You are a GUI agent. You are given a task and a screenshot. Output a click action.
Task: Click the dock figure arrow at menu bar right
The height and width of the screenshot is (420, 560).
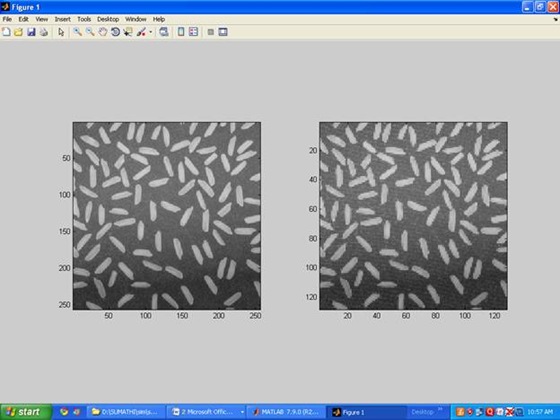(556, 19)
